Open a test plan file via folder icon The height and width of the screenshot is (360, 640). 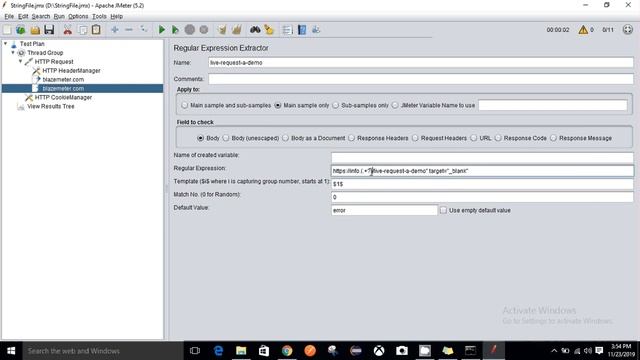[x=35, y=30]
